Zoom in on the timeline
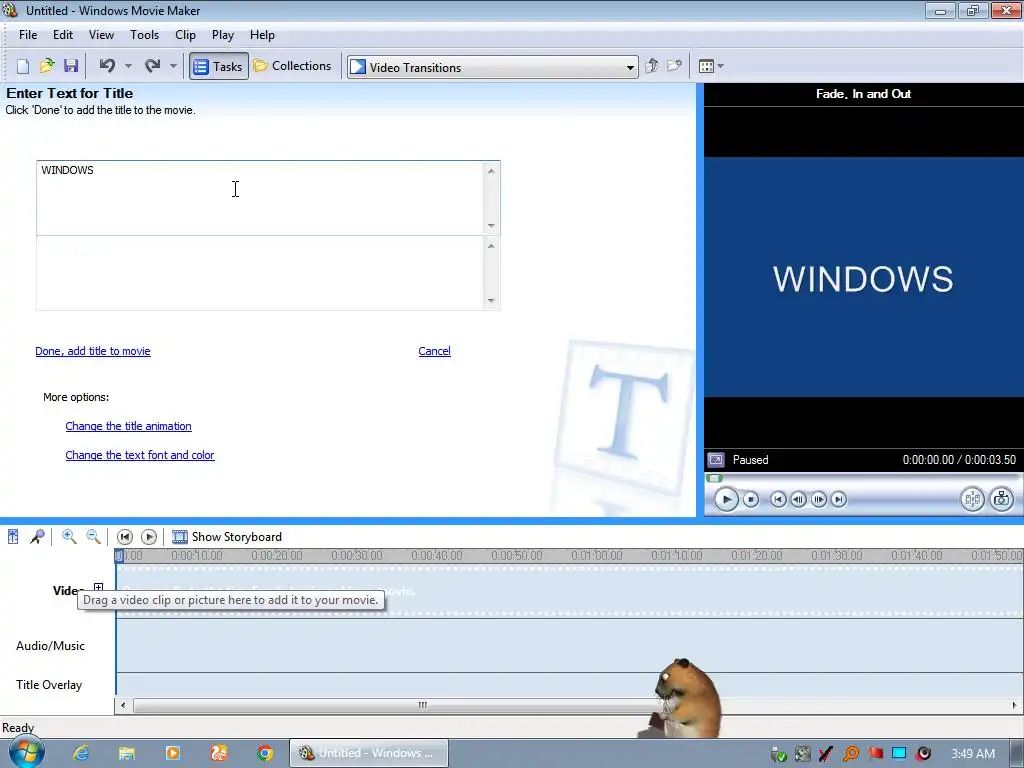 coord(69,537)
